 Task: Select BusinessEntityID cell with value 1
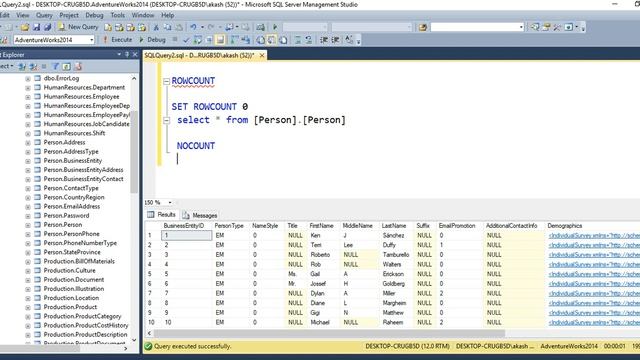tap(187, 236)
